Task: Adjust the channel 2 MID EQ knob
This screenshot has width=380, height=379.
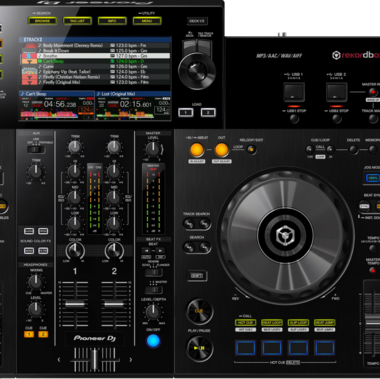Action: click(114, 197)
